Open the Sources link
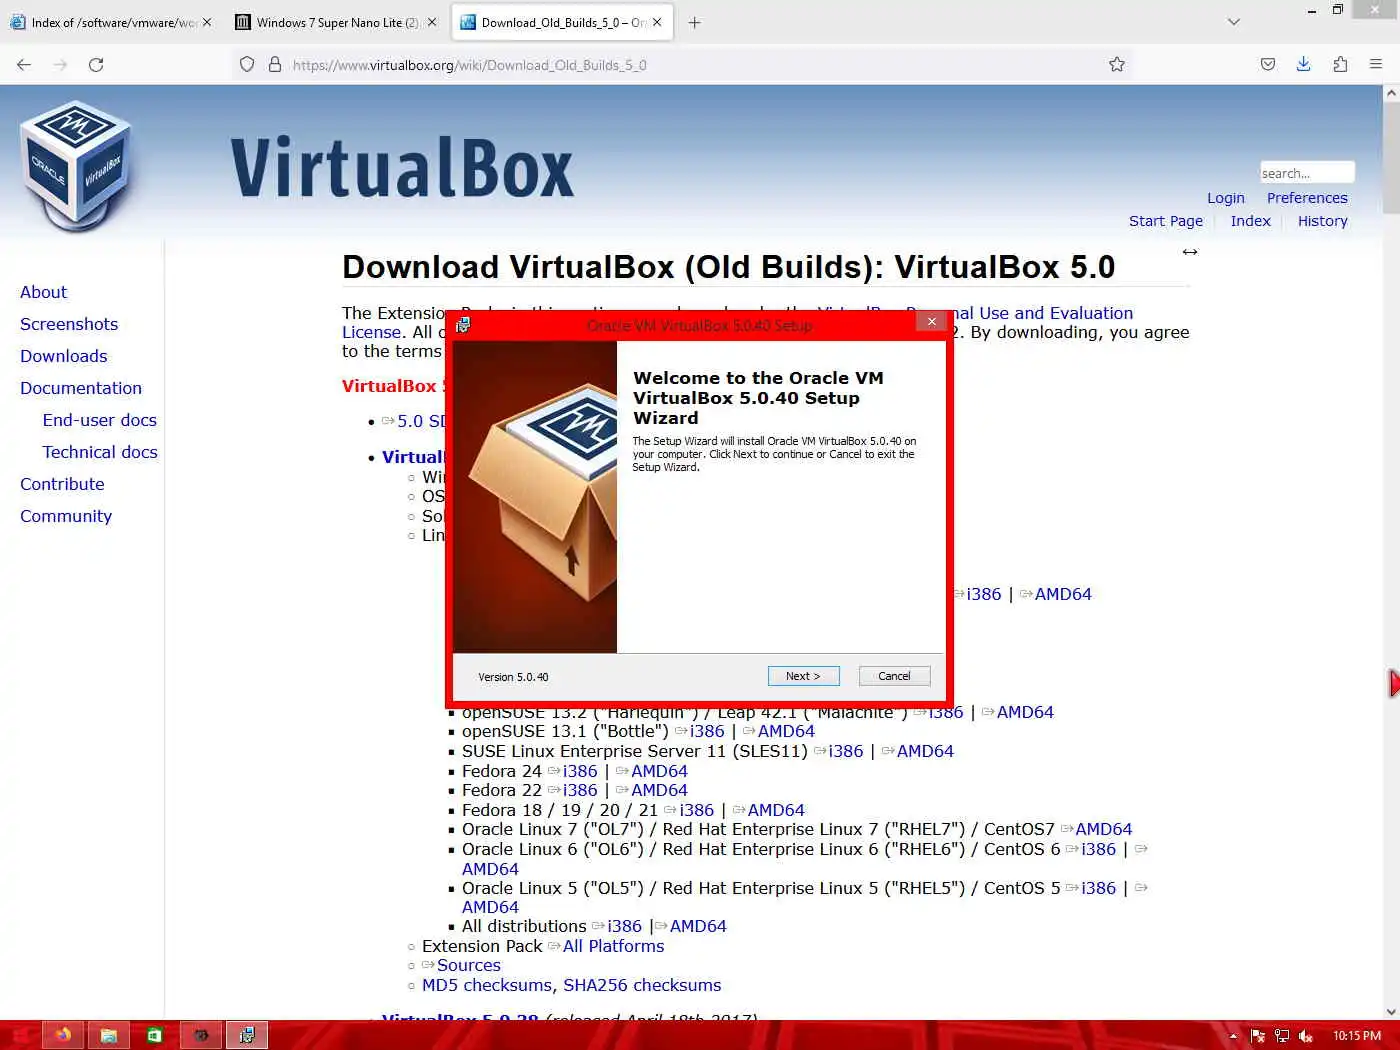This screenshot has height=1050, width=1400. pos(468,965)
